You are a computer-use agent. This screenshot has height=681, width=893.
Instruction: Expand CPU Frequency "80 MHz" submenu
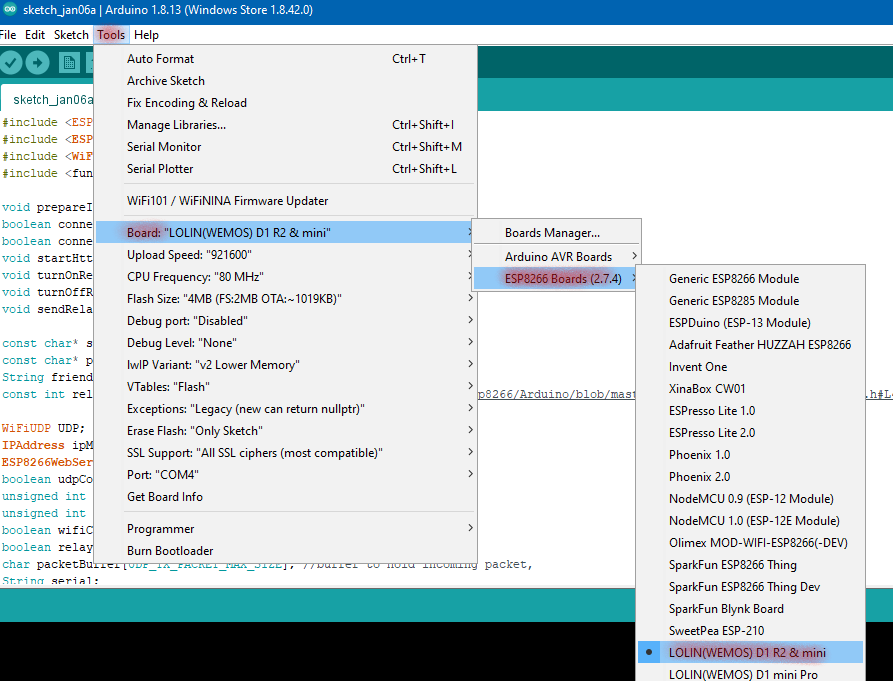click(285, 277)
